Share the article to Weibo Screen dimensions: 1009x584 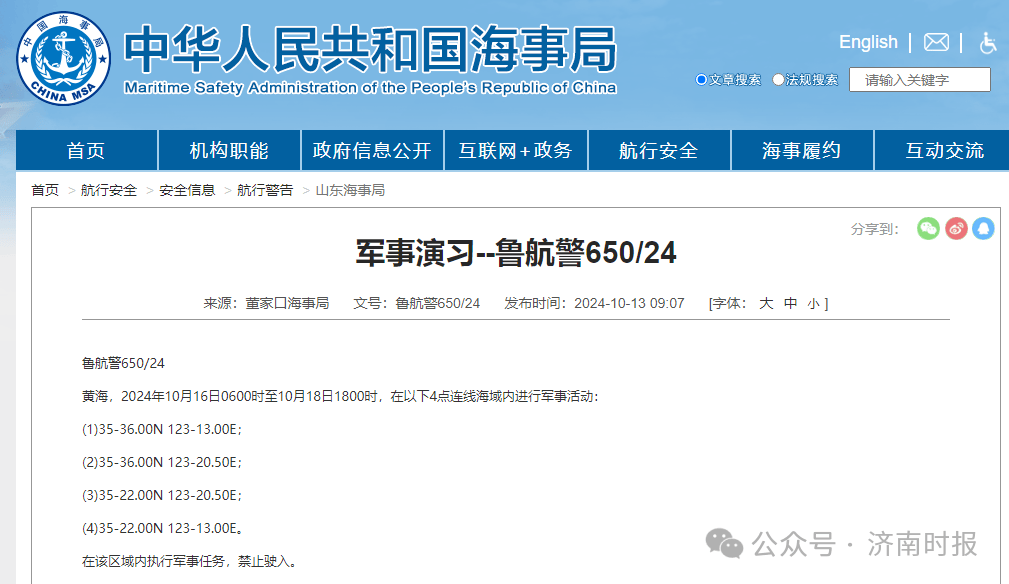tap(956, 228)
